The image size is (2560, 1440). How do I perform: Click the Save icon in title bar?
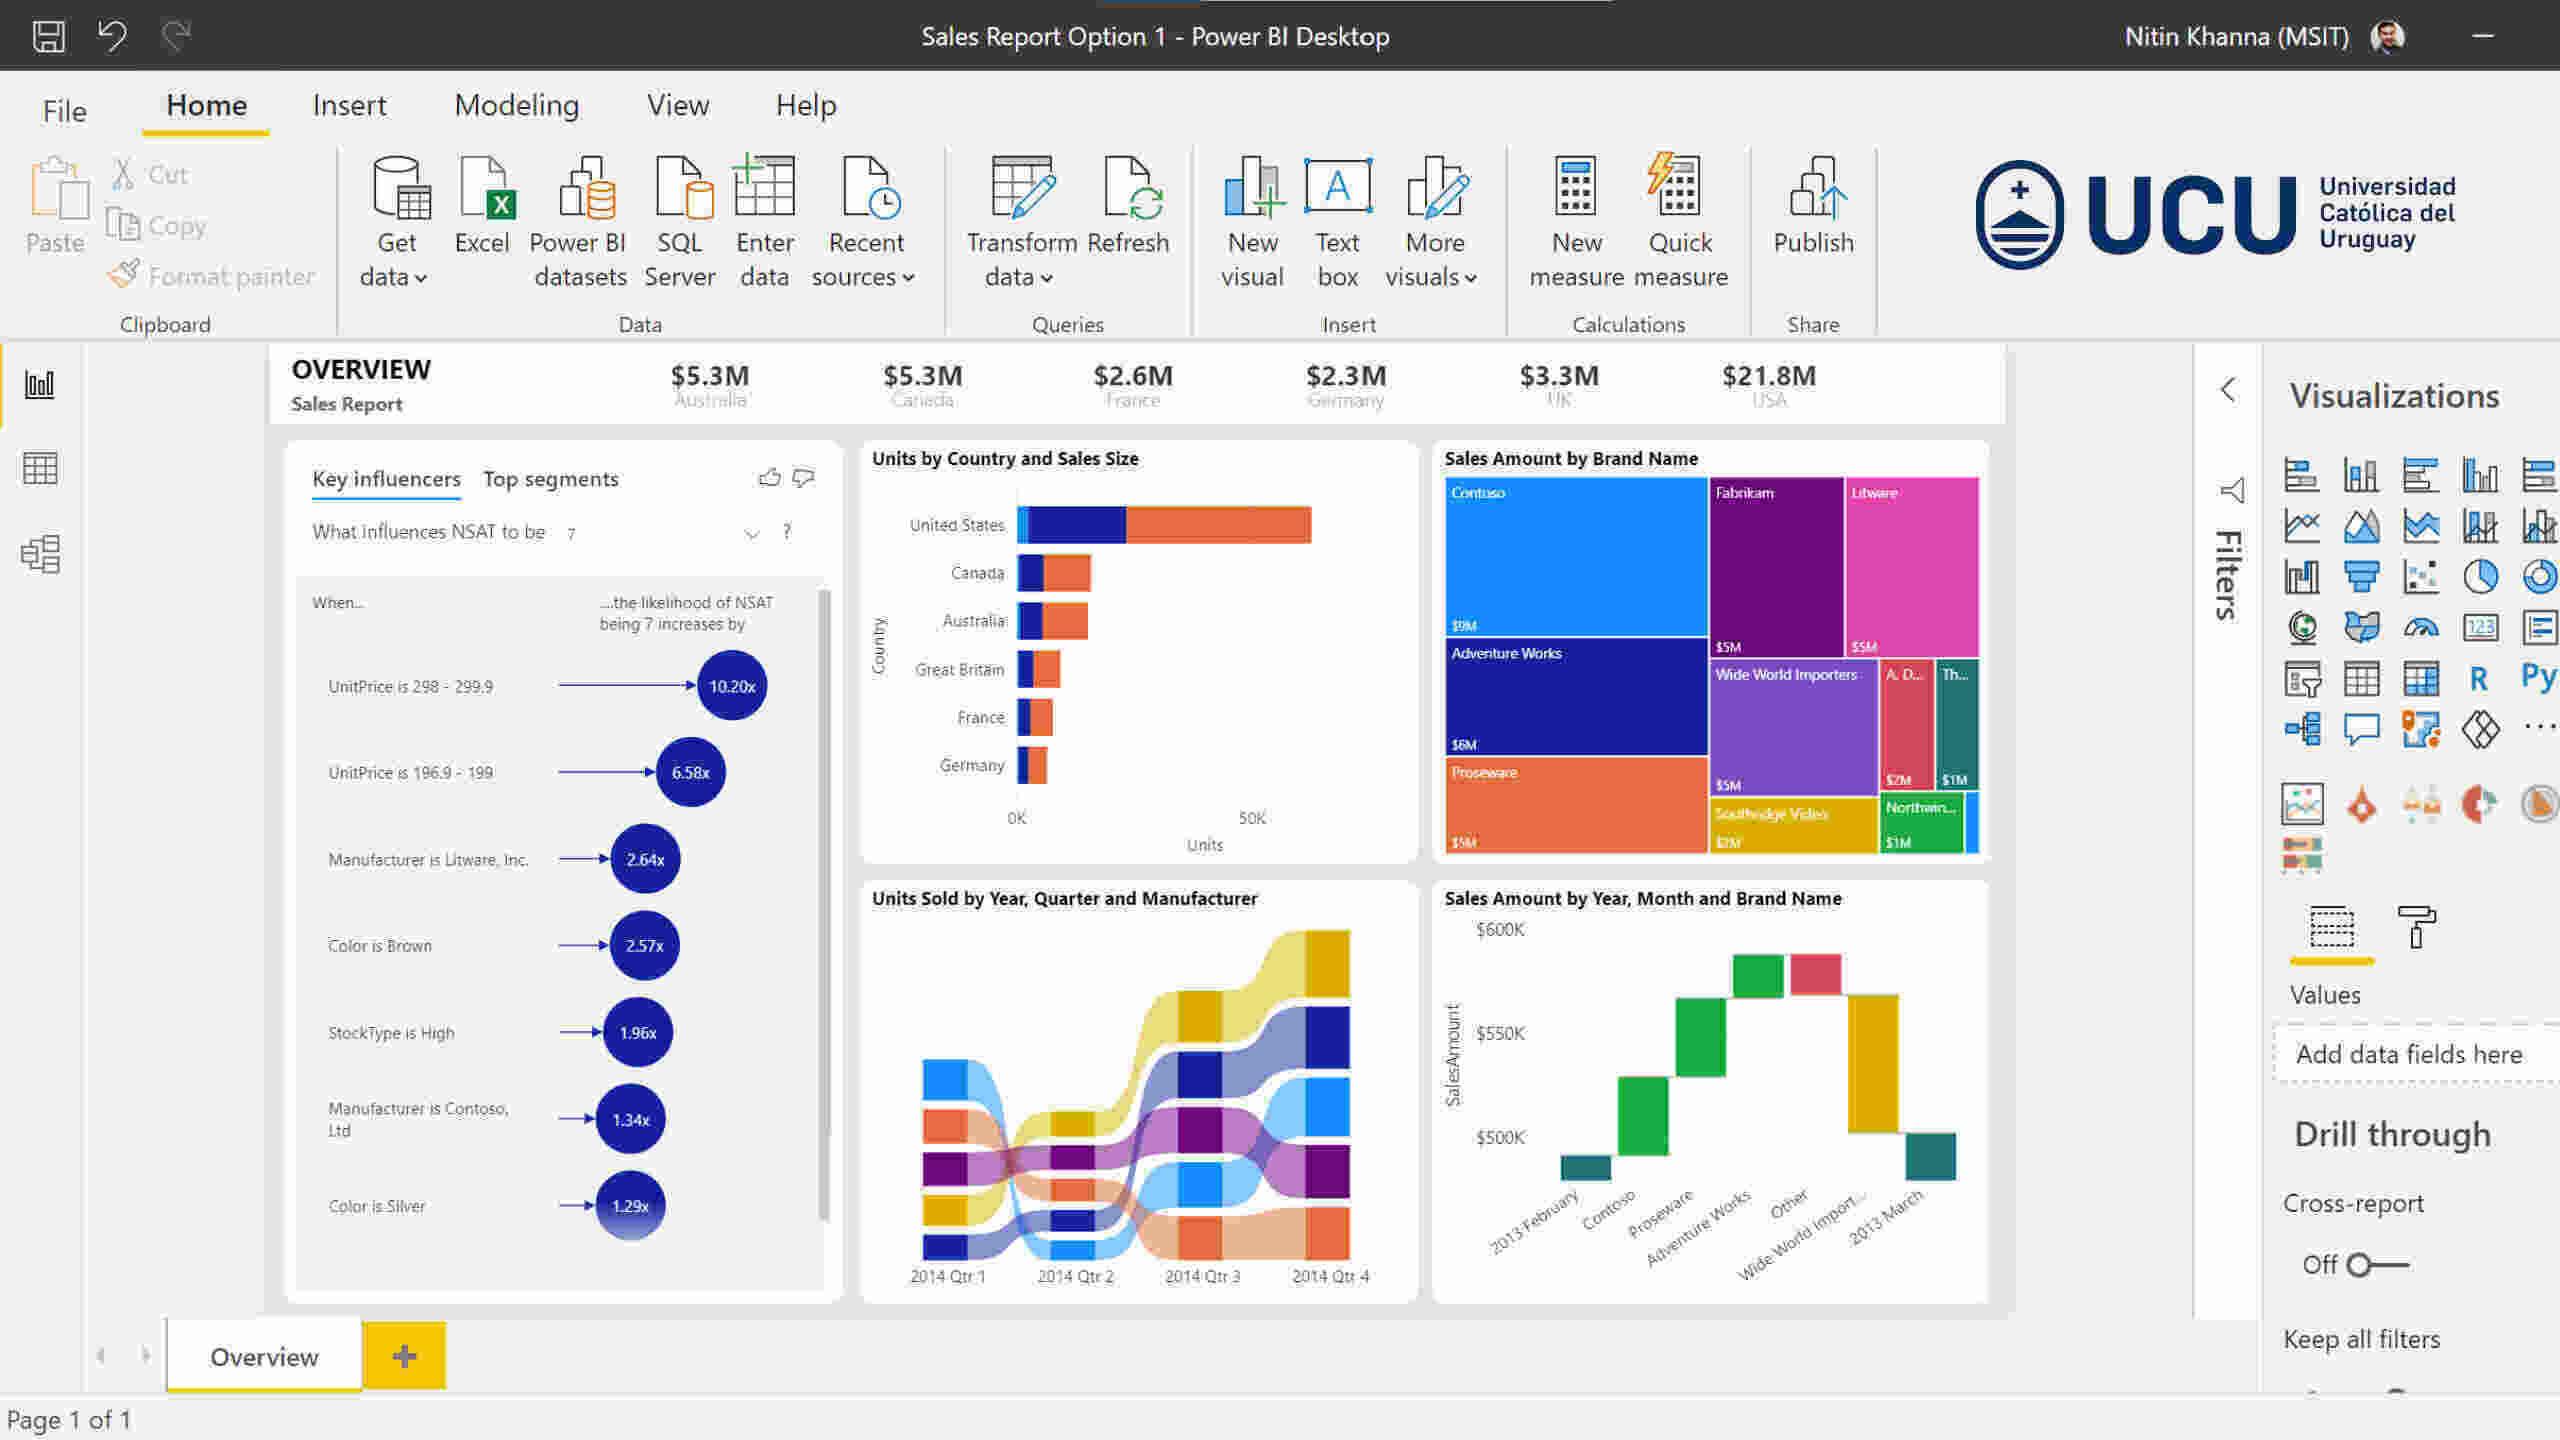[48, 36]
